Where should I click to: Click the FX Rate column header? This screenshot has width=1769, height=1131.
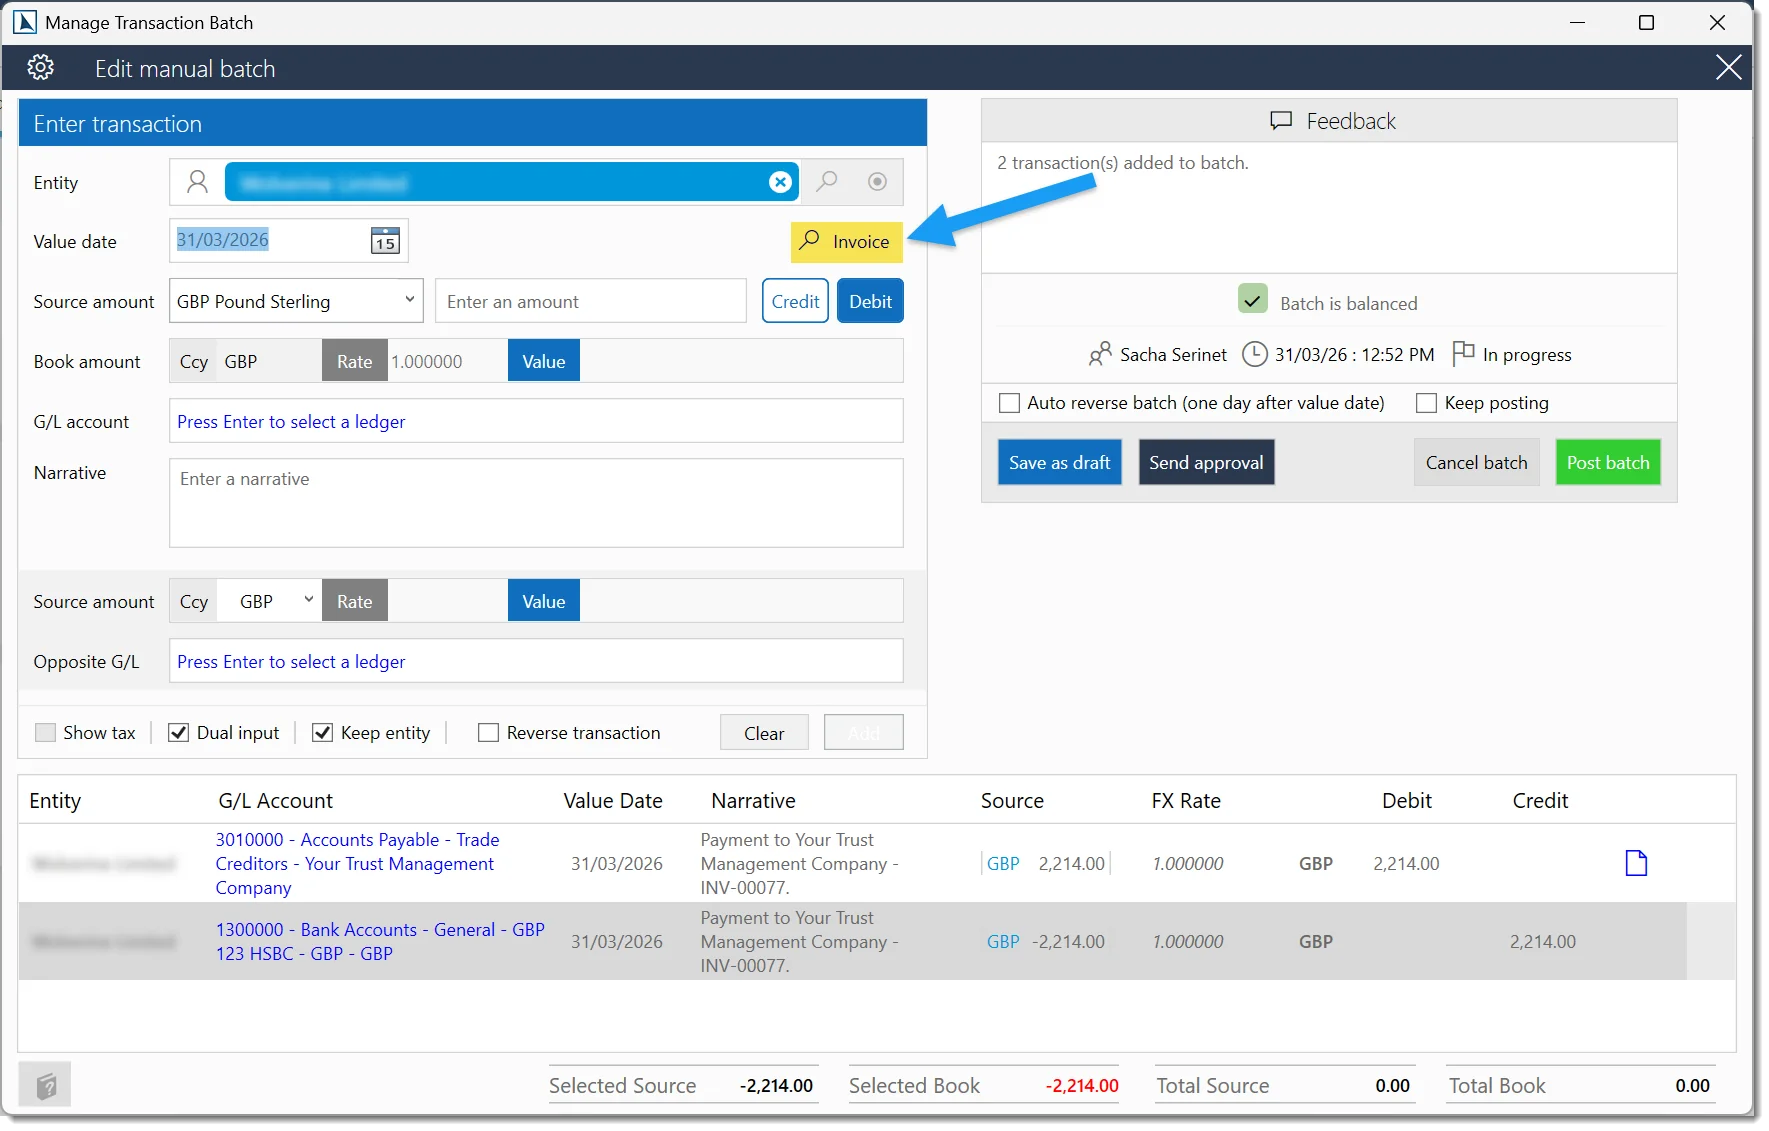pos(1186,800)
